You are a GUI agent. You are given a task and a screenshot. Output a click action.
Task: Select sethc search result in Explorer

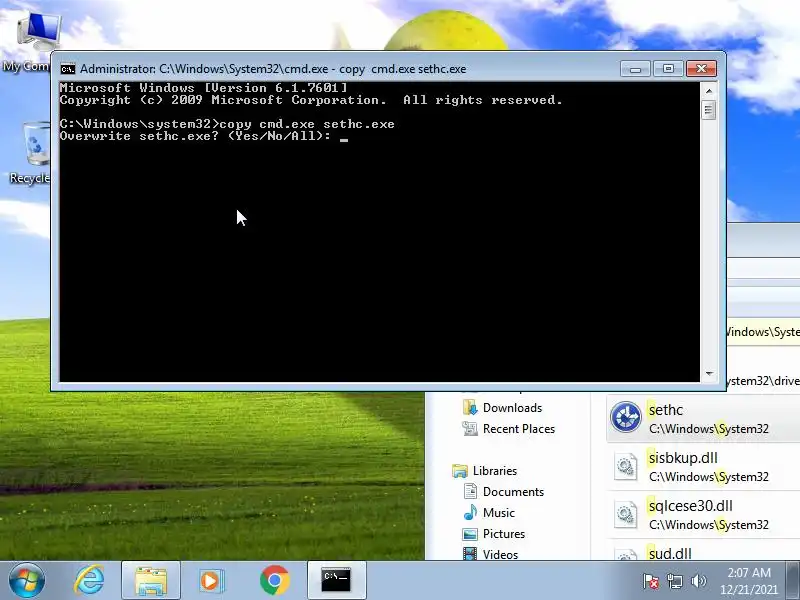pos(703,418)
